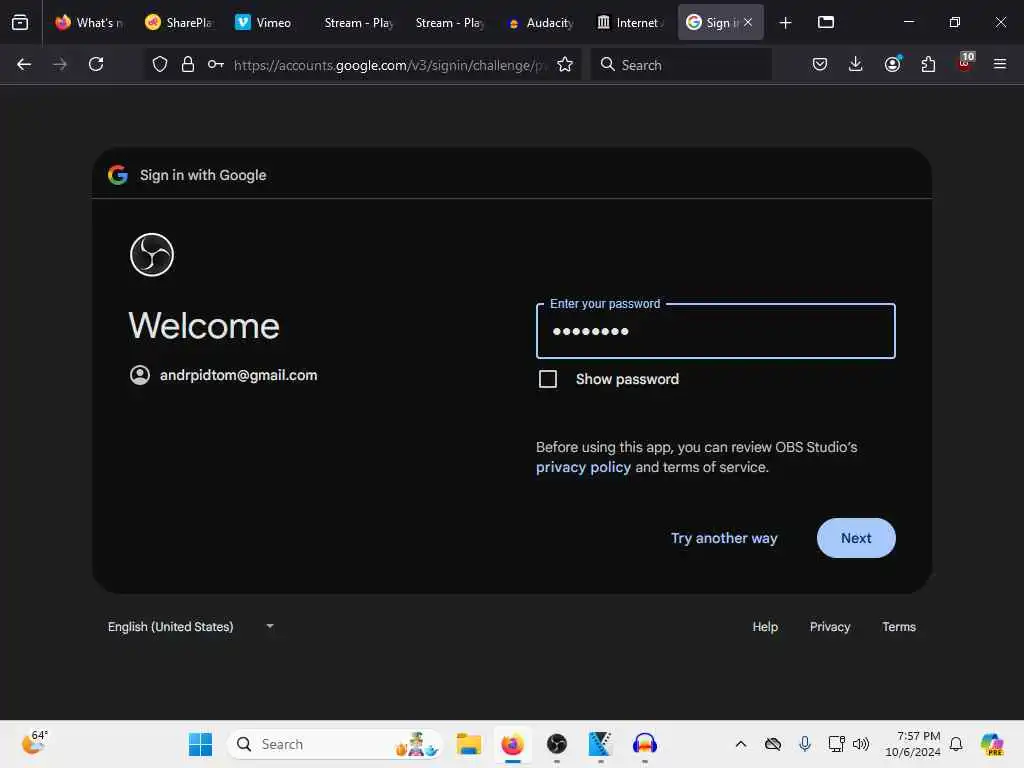This screenshot has height=768, width=1024.
Task: Switch to the first Stream - Play tab
Action: [x=358, y=22]
